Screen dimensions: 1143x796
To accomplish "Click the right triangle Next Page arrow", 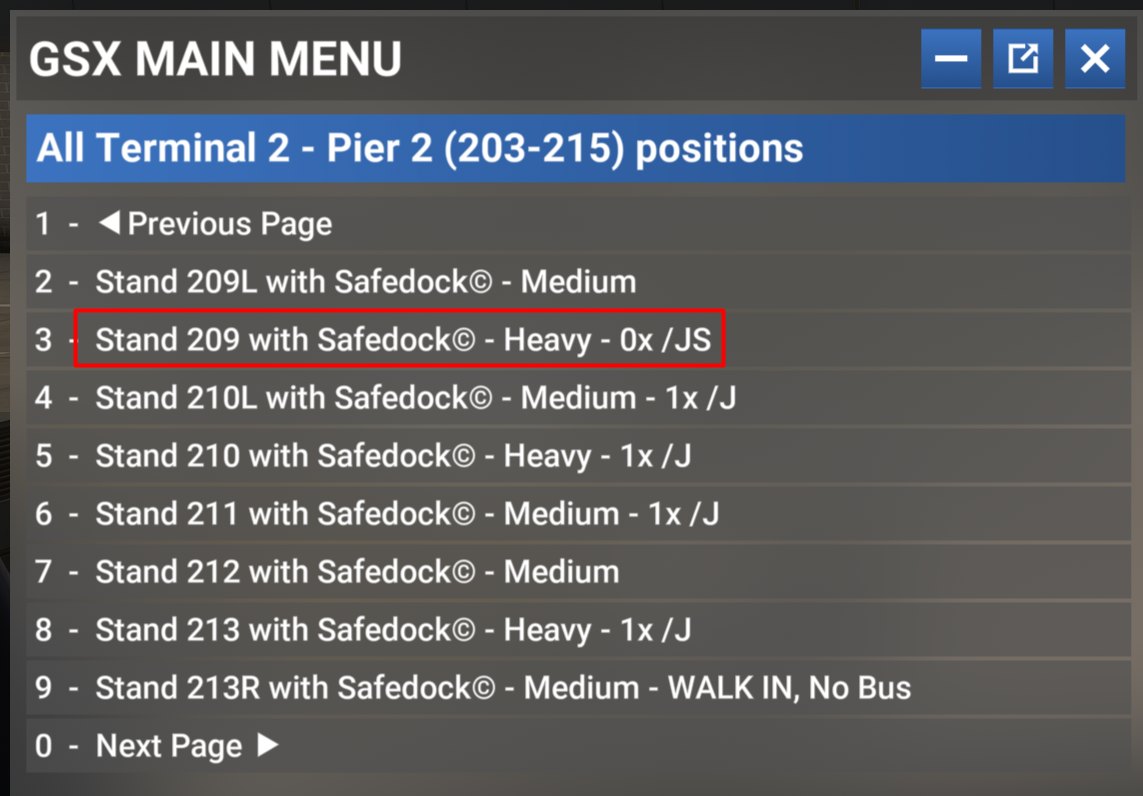I will tap(267, 745).
